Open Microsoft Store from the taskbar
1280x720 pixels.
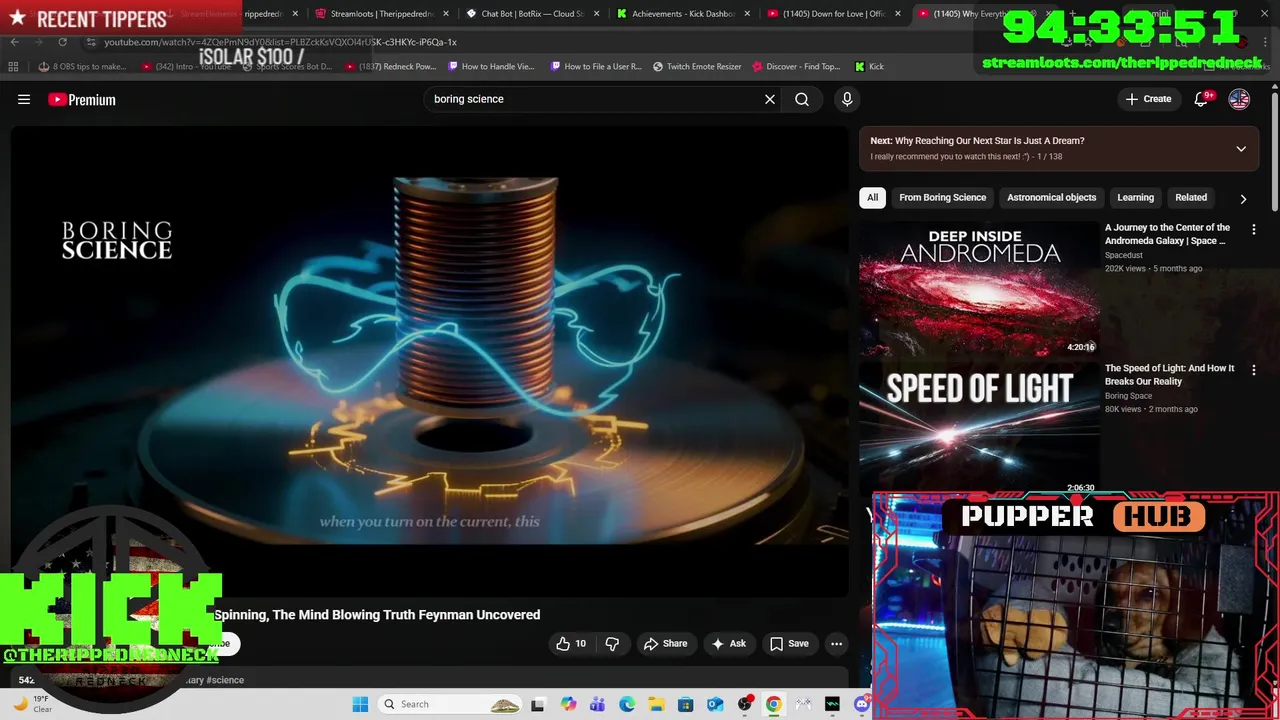[686, 704]
